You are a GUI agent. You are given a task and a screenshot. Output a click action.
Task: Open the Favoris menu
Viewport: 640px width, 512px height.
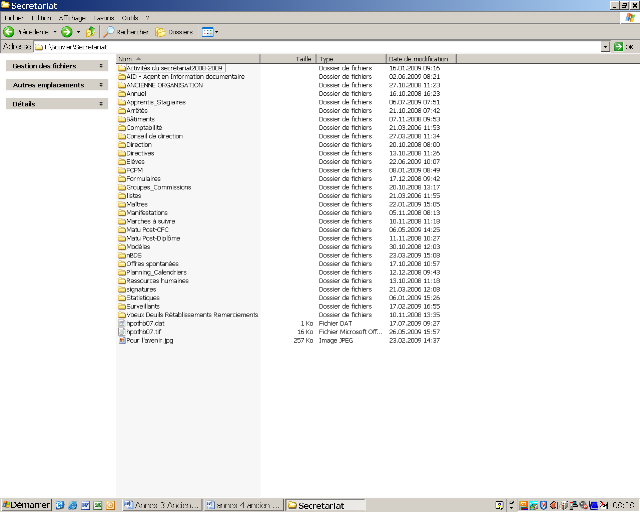pos(104,18)
